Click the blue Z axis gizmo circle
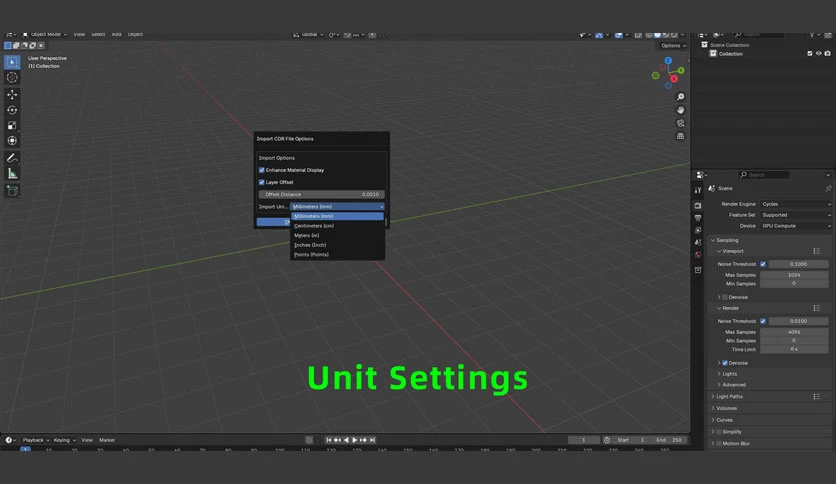The width and height of the screenshot is (836, 484). pos(668,61)
